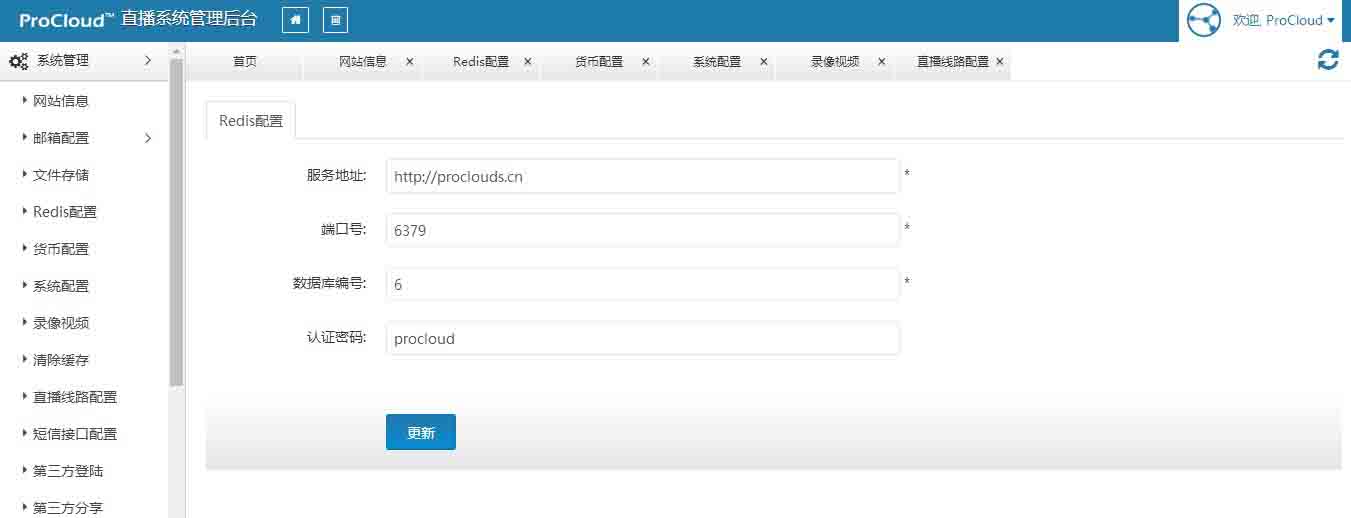Click the 端口号 input field
1351x518 pixels.
(642, 230)
